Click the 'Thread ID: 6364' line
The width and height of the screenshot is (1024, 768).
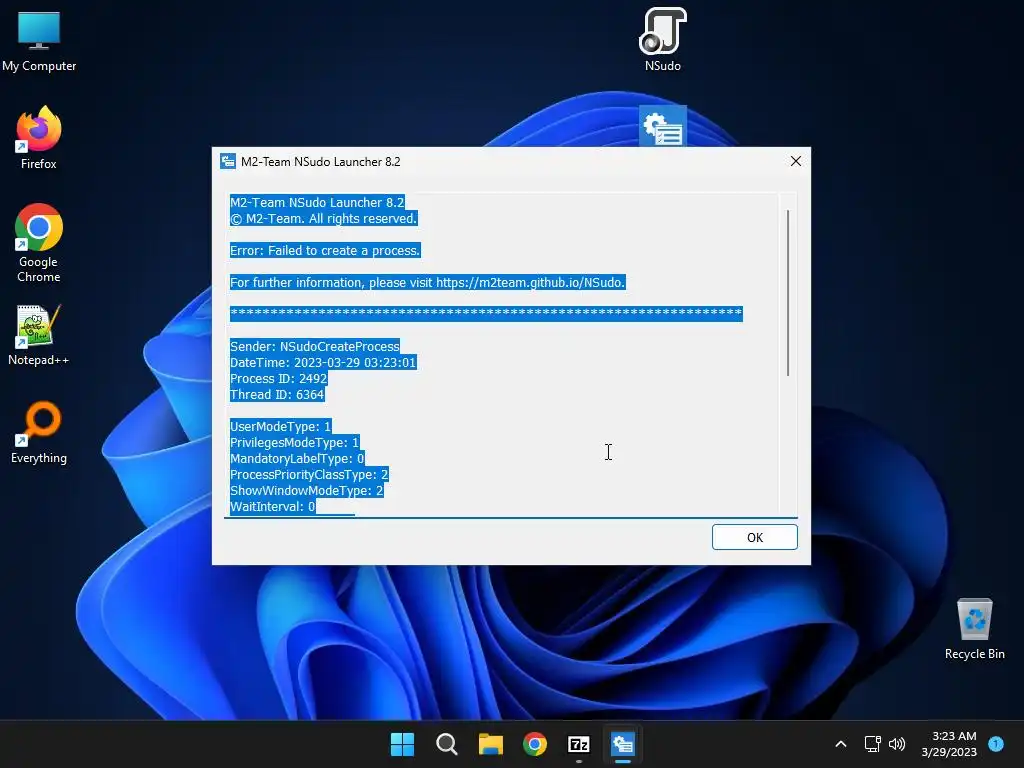277,394
